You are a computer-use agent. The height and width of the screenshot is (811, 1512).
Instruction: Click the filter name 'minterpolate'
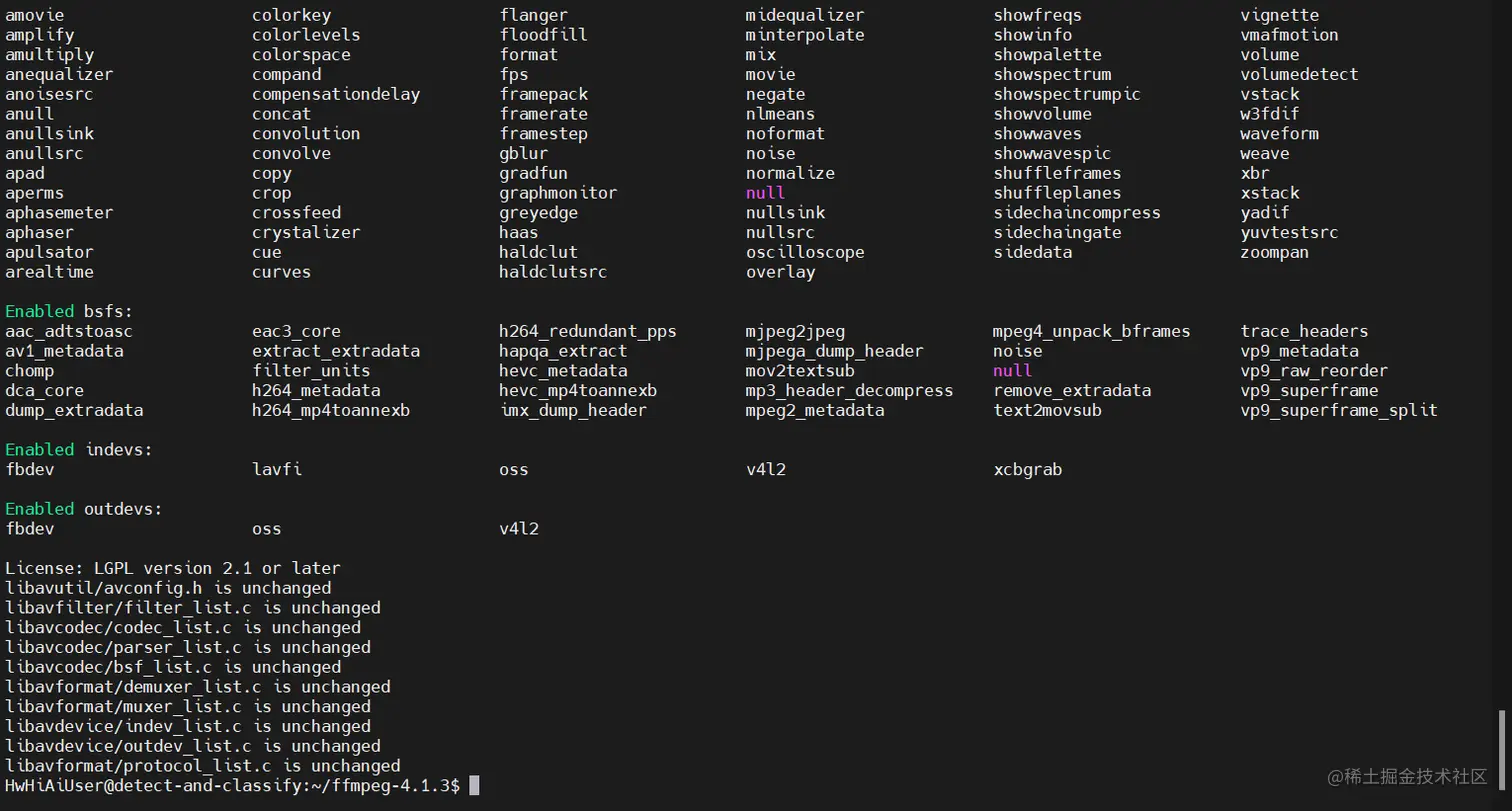click(805, 35)
